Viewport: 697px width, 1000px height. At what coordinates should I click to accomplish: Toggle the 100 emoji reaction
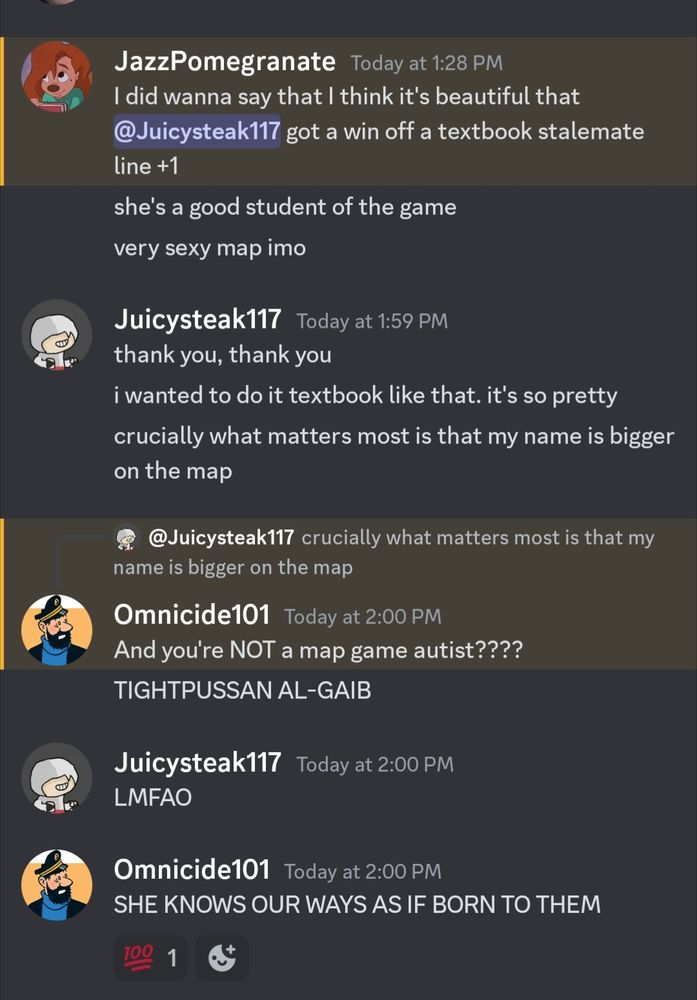point(150,957)
